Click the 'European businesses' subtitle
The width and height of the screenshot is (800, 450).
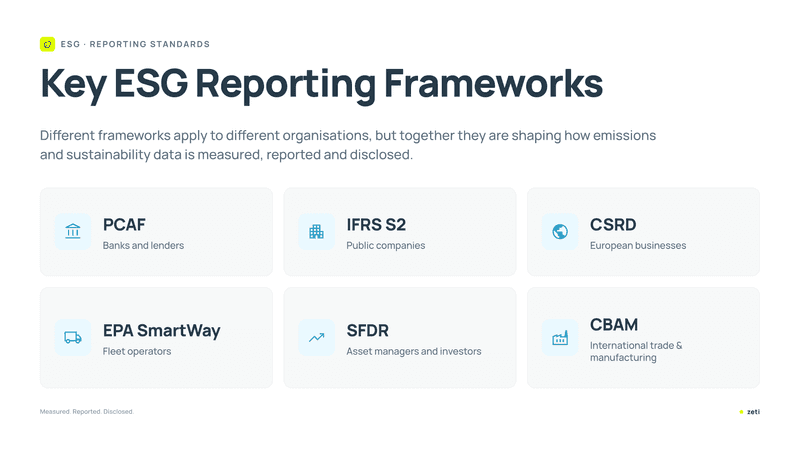tap(638, 245)
